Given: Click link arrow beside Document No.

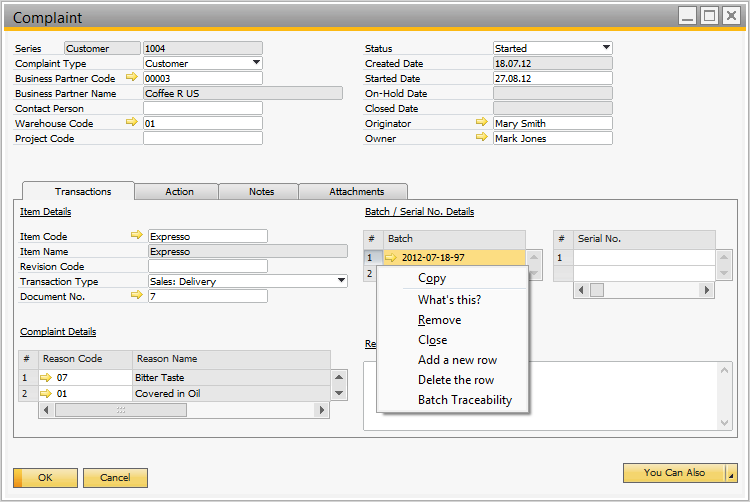Looking at the screenshot, I should (x=137, y=296).
